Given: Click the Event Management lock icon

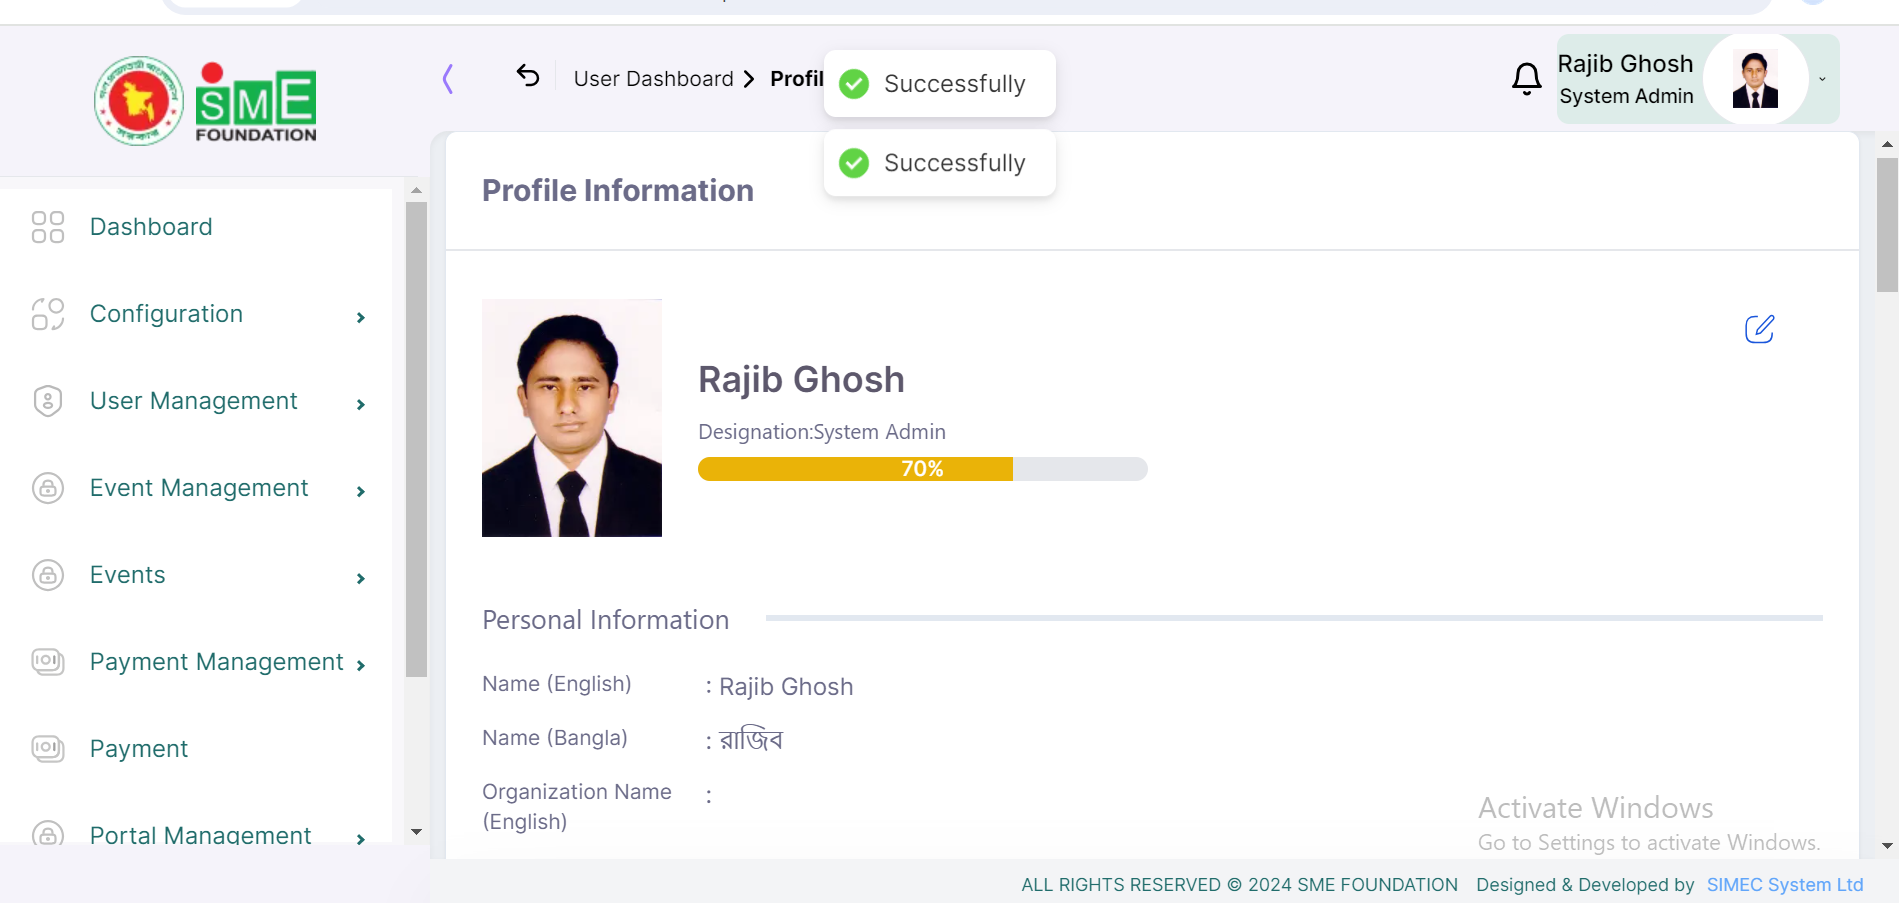Looking at the screenshot, I should 48,488.
